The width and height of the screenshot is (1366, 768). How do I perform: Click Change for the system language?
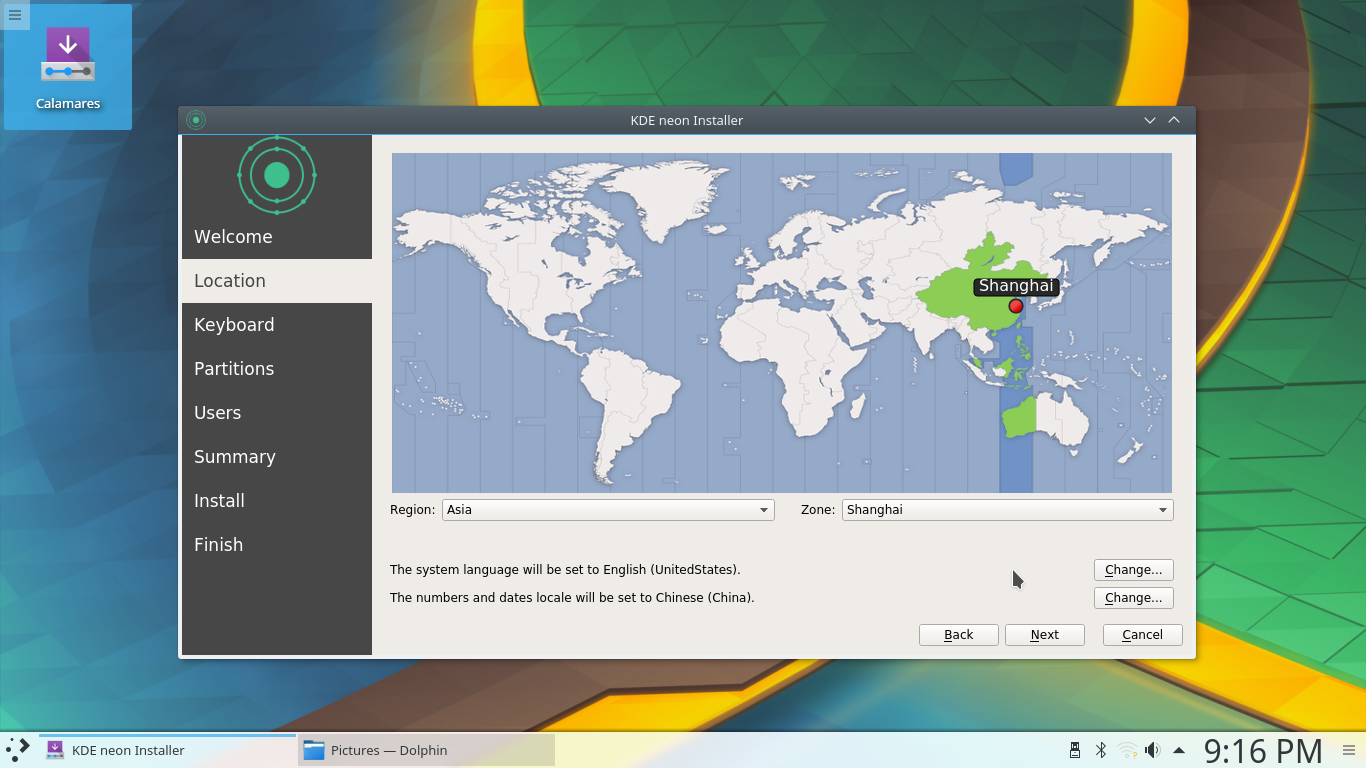pos(1133,570)
